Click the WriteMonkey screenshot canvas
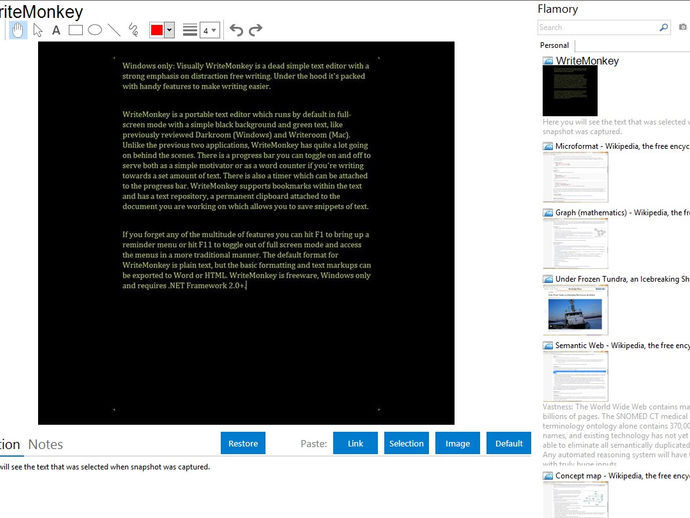Screen dimensions: 690x518 click(246, 233)
